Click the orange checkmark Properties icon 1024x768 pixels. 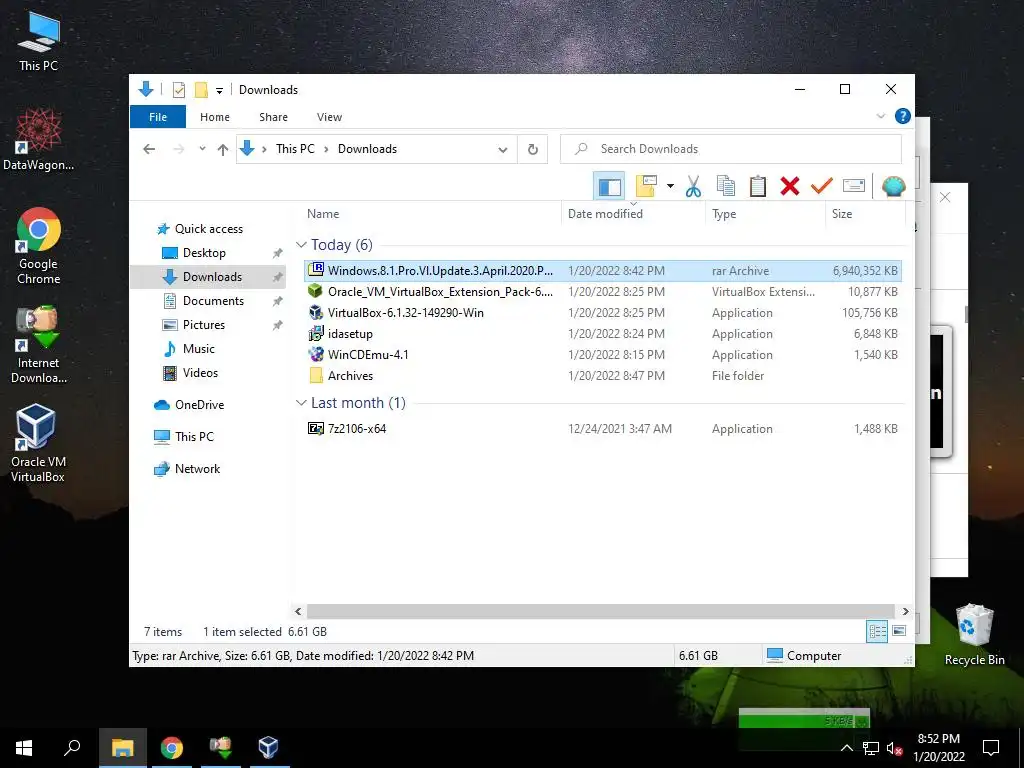[821, 186]
